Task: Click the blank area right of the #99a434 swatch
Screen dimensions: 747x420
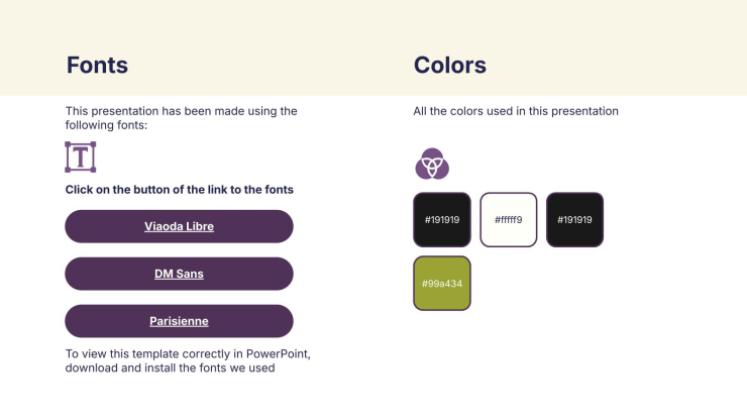Action: click(x=580, y=285)
